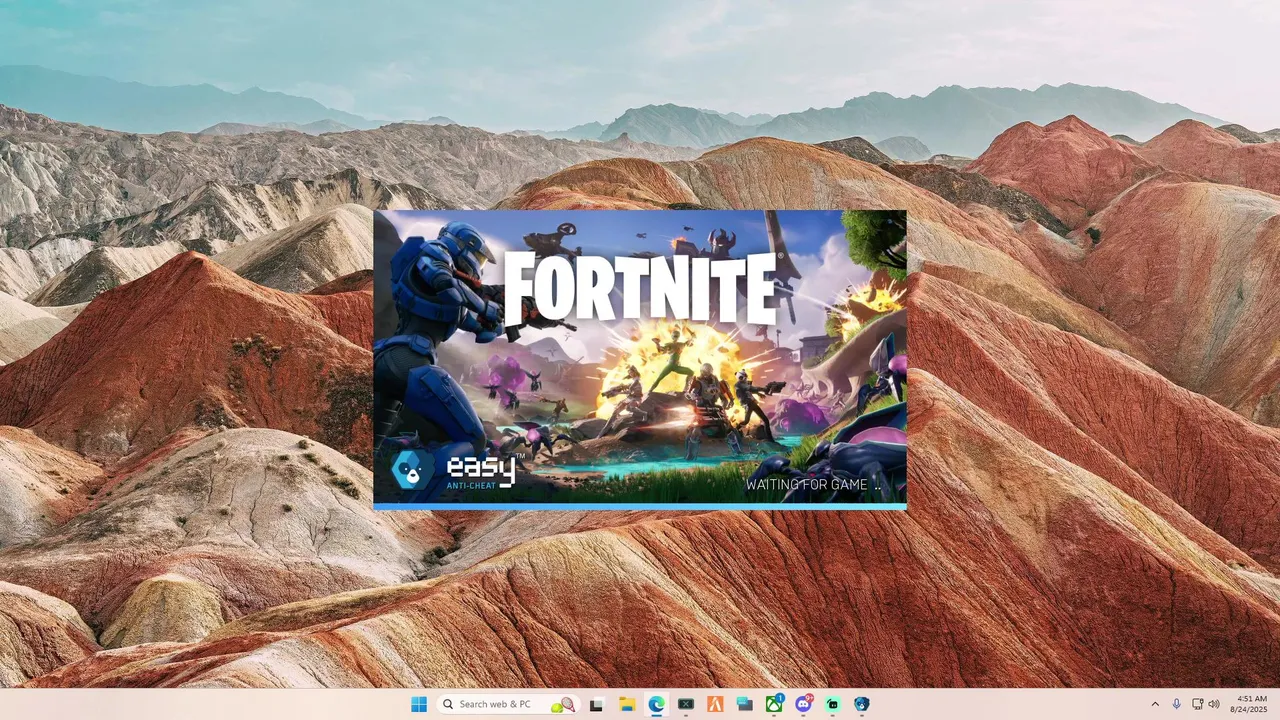The width and height of the screenshot is (1280, 720).
Task: Open File Explorer from taskbar
Action: (x=627, y=704)
